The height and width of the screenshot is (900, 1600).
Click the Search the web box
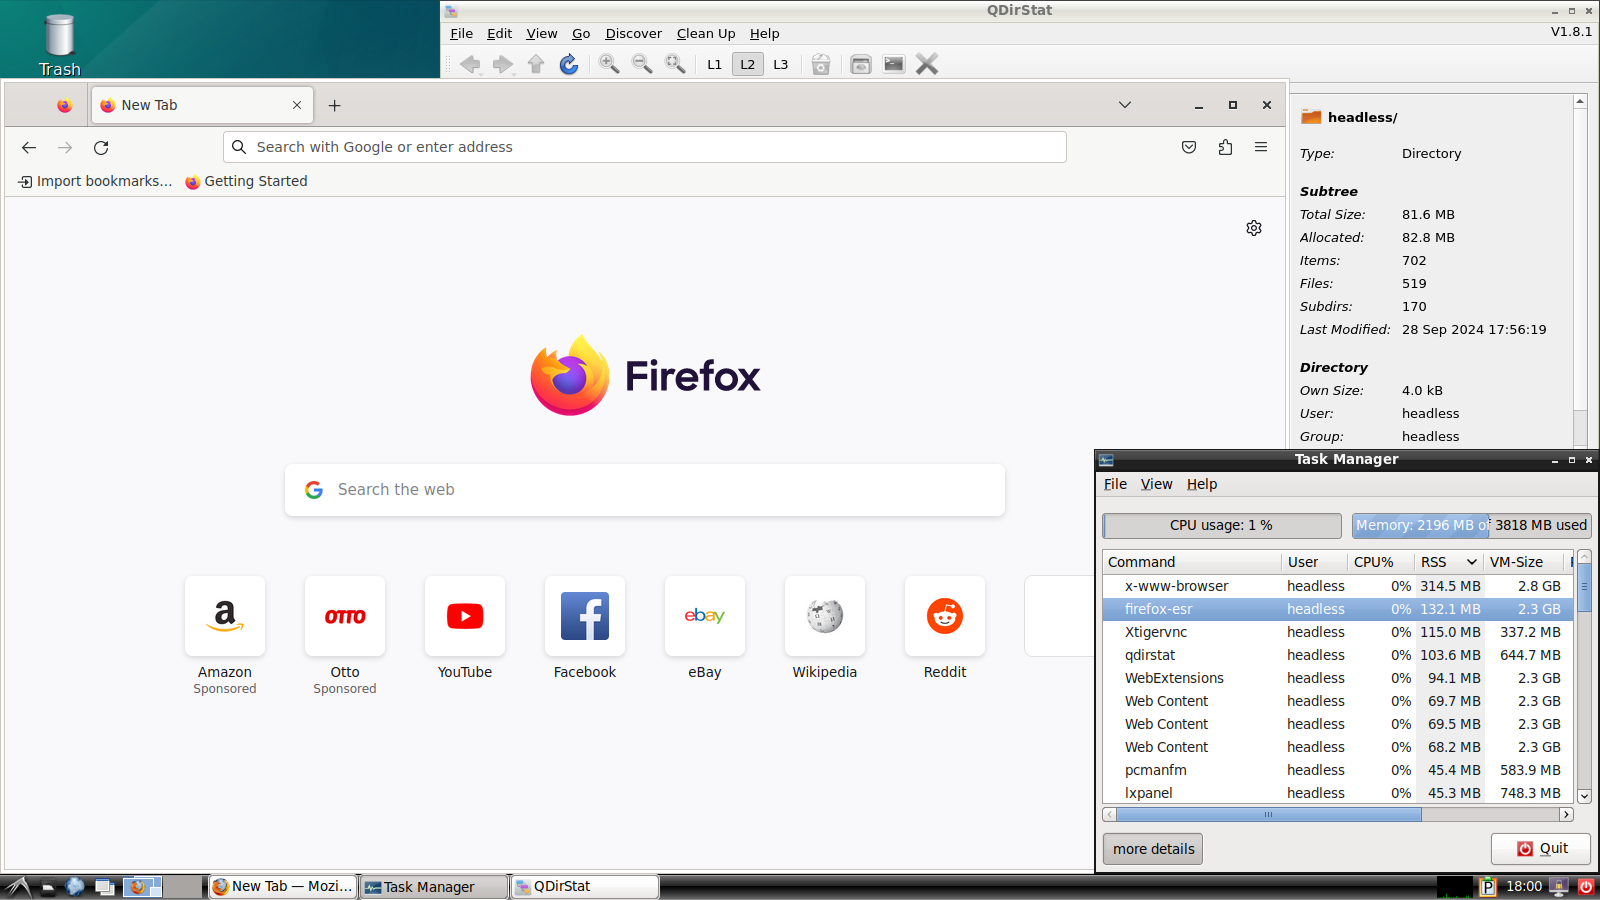[x=645, y=490]
